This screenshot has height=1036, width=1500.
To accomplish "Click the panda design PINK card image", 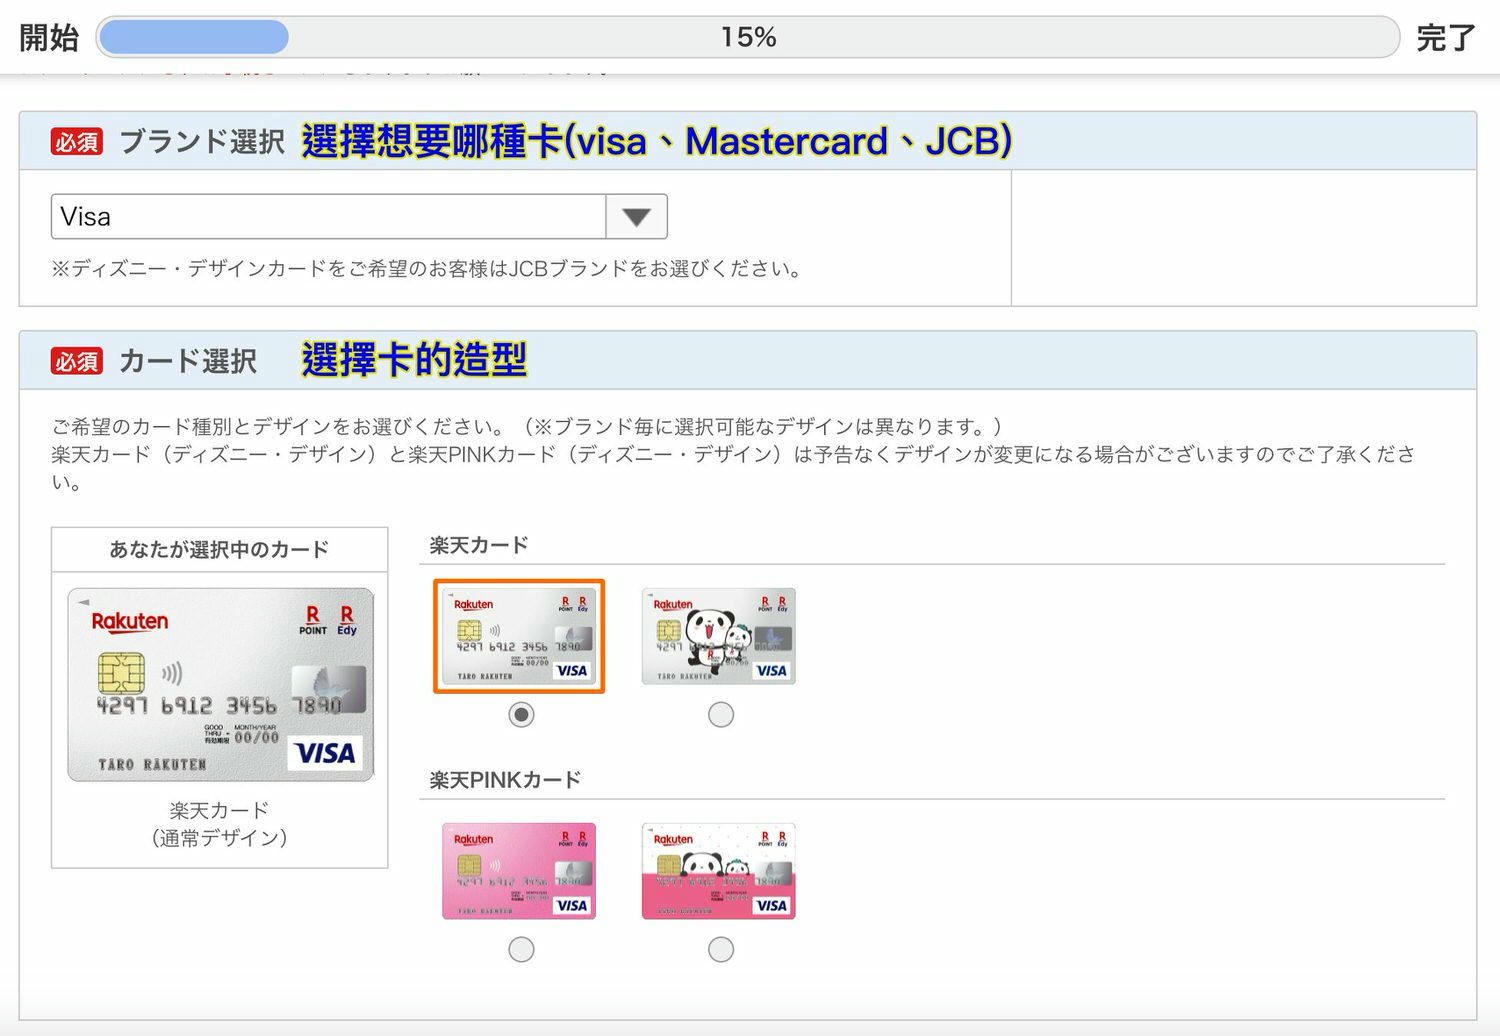I will pyautogui.click(x=719, y=871).
